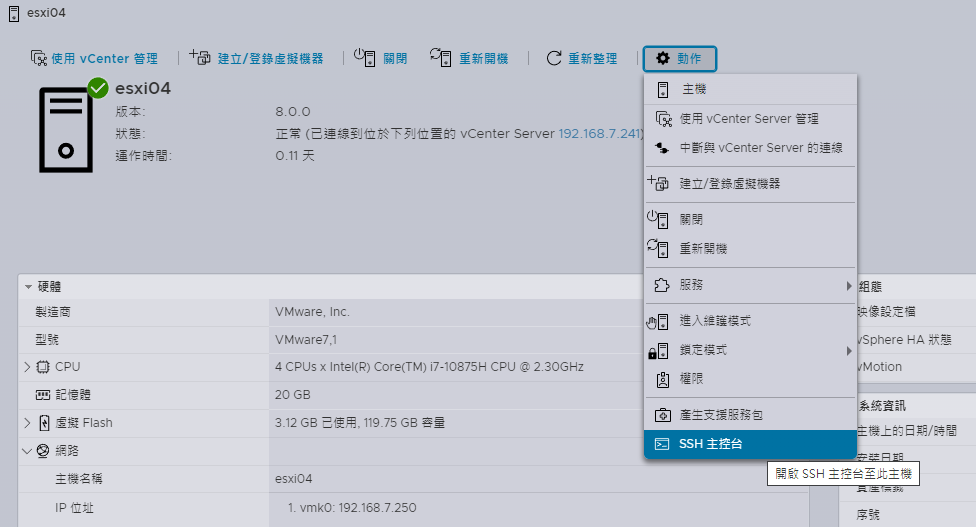Click the SSH 主控台 terminal icon
Viewport: 976px width, 527px height.
pyautogui.click(x=662, y=444)
